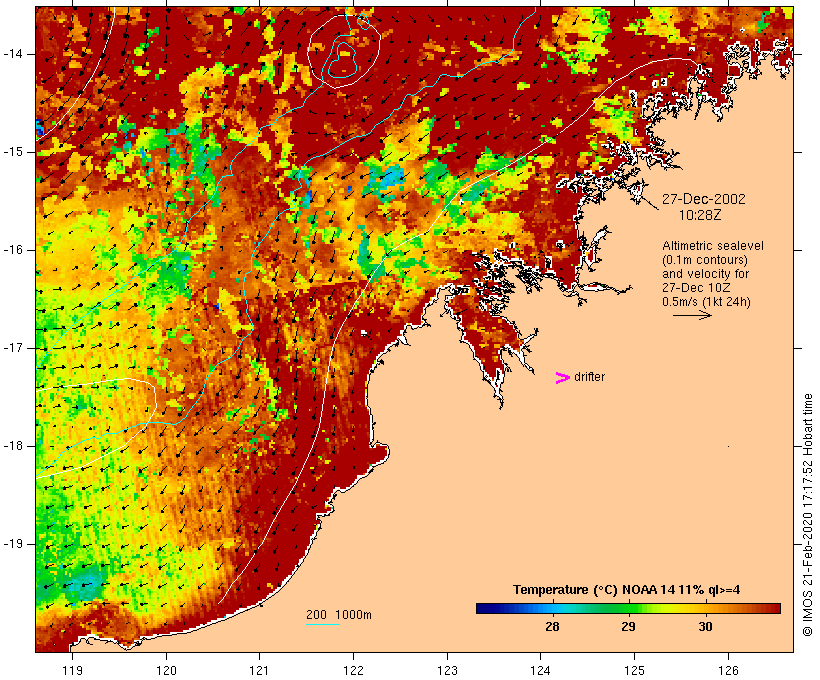Click the '1000m' isobath depth label
Viewport: 820px width, 680px height.
click(x=353, y=615)
